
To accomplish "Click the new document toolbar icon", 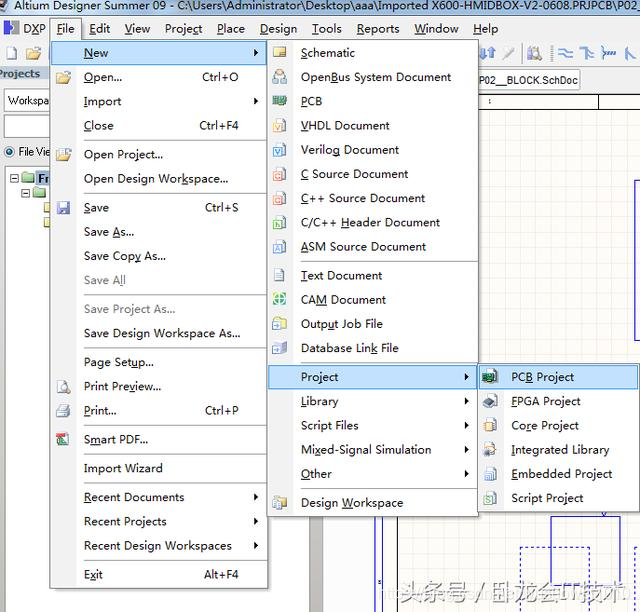I will click(x=11, y=53).
